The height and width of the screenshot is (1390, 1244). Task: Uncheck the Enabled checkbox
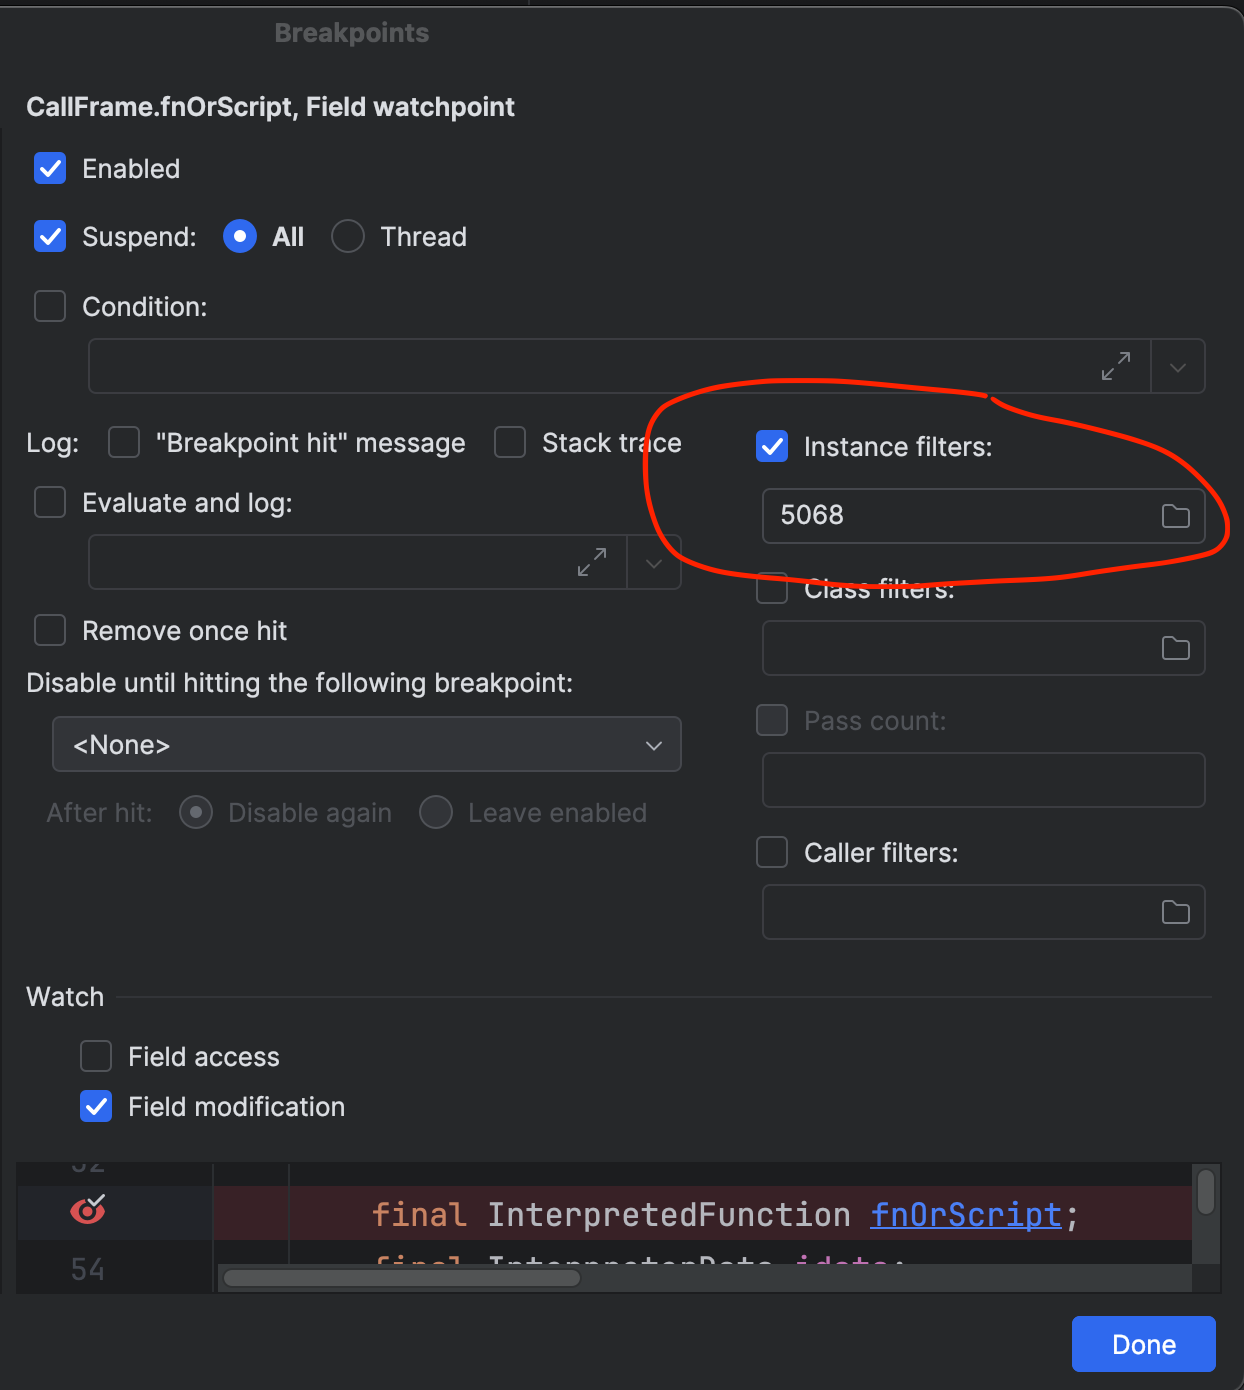(x=50, y=169)
